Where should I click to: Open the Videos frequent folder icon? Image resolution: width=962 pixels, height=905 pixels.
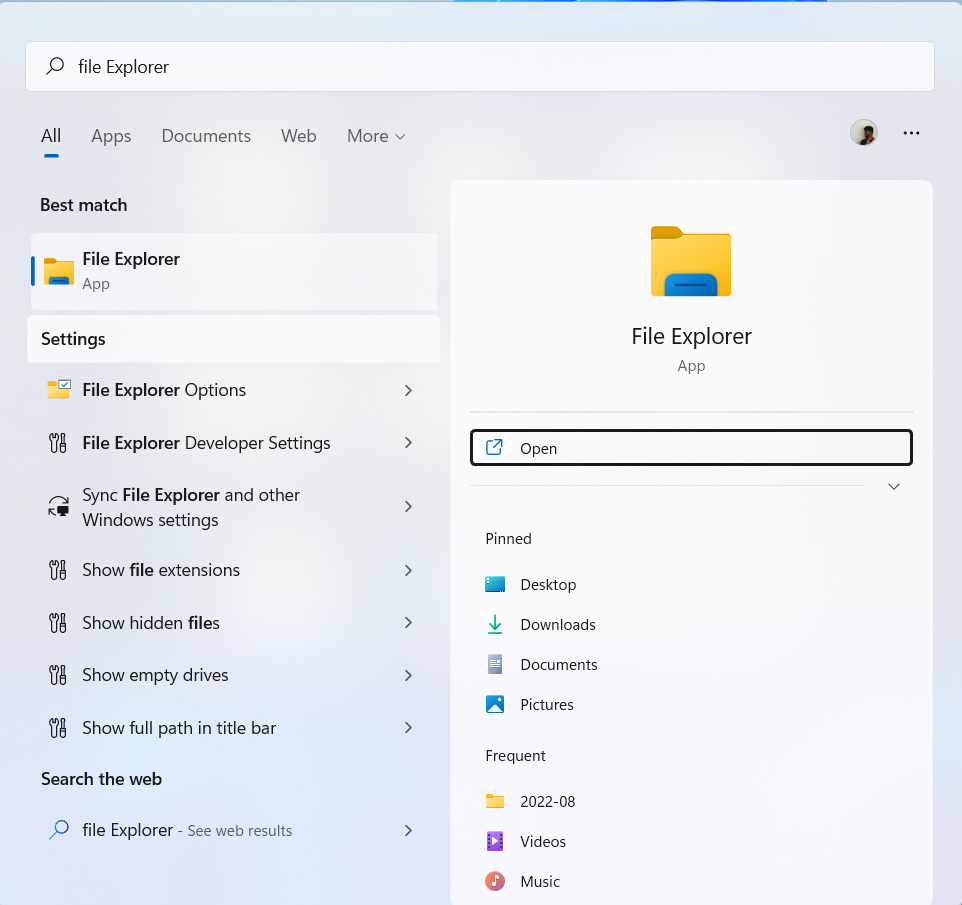point(495,842)
